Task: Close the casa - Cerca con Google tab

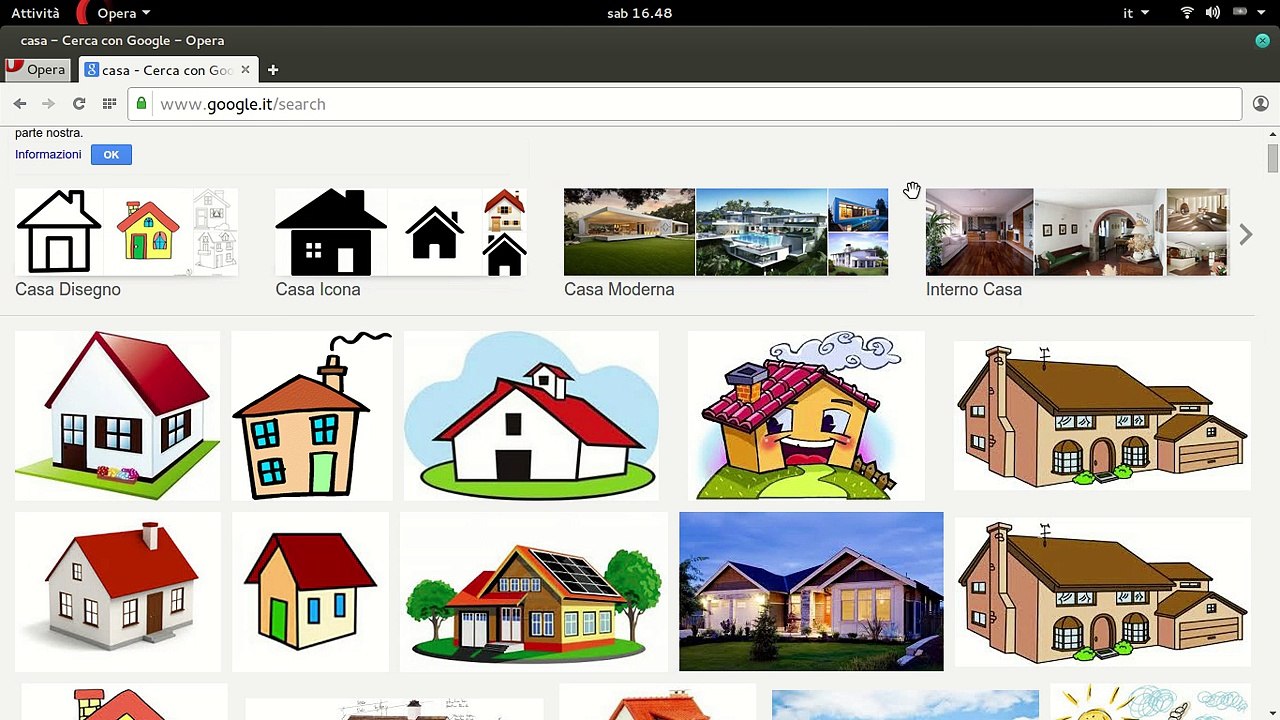Action: coord(245,70)
